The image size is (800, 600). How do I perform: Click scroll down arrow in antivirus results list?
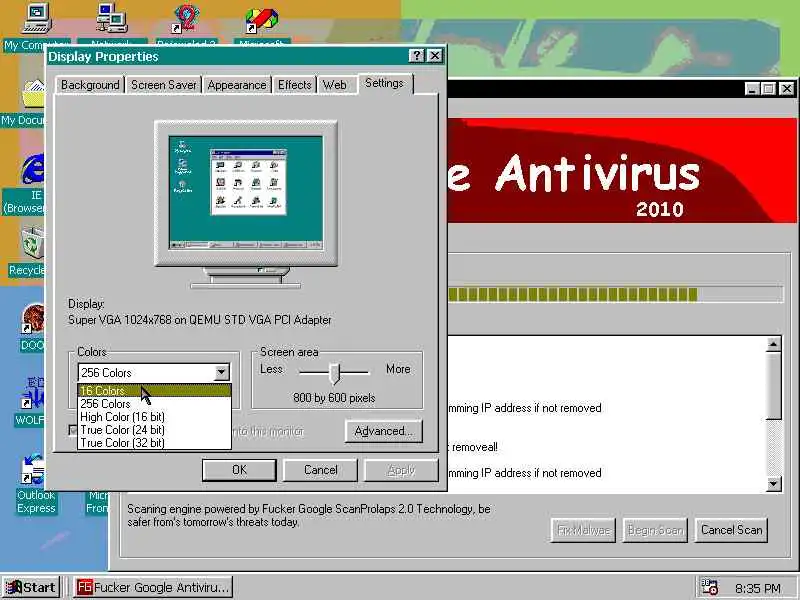coord(773,483)
